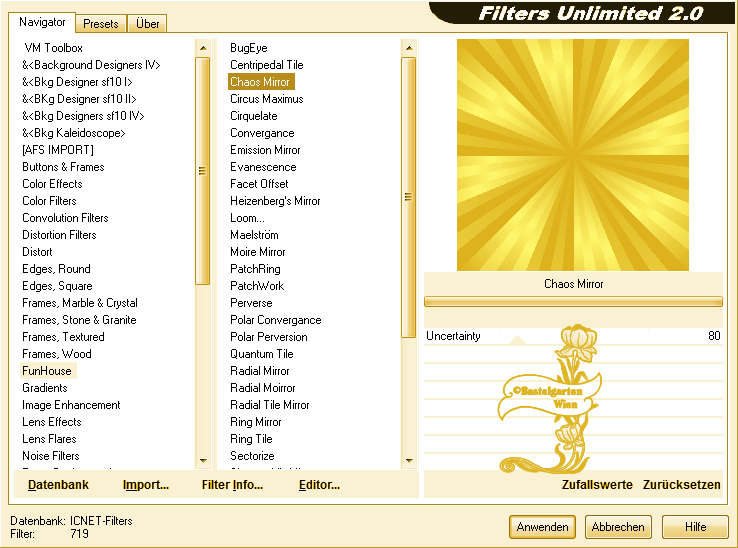738x548 pixels.
Task: Select the Radial Tile Mirror filter
Action: point(270,405)
